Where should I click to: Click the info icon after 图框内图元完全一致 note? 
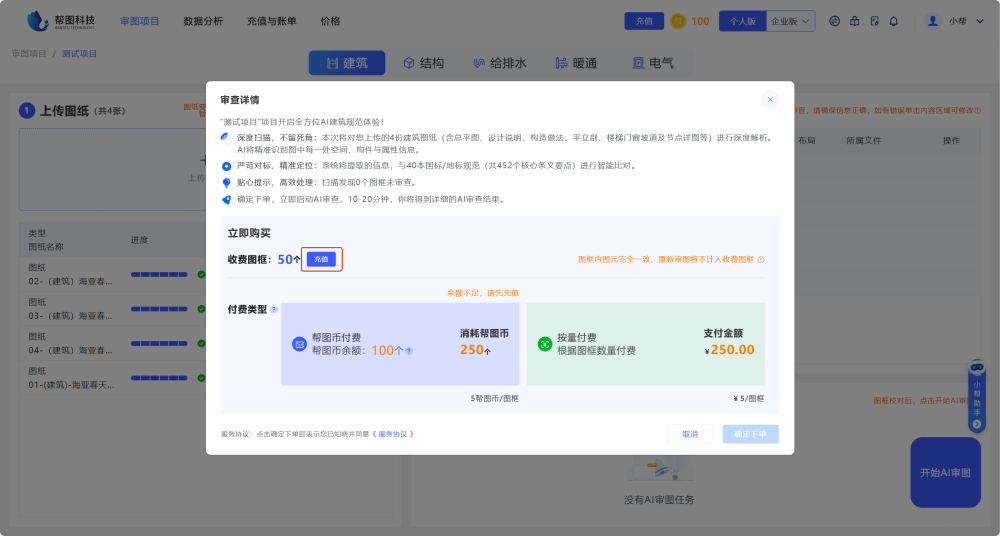[761, 260]
